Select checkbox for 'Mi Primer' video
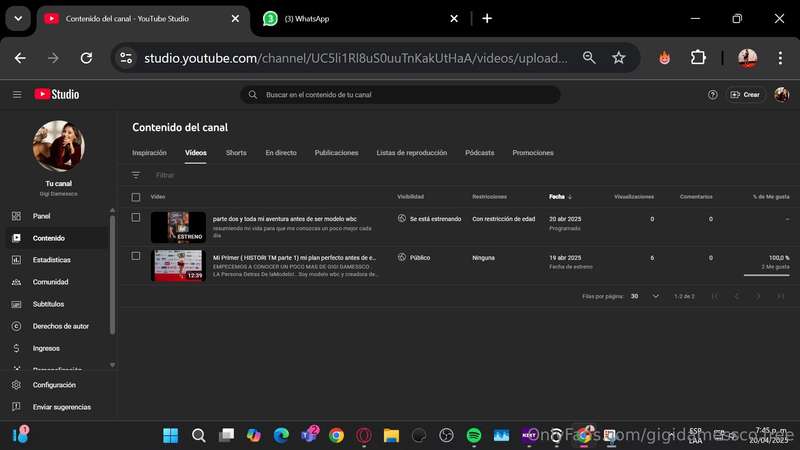Screen dimensions: 800x450 pos(136,256)
